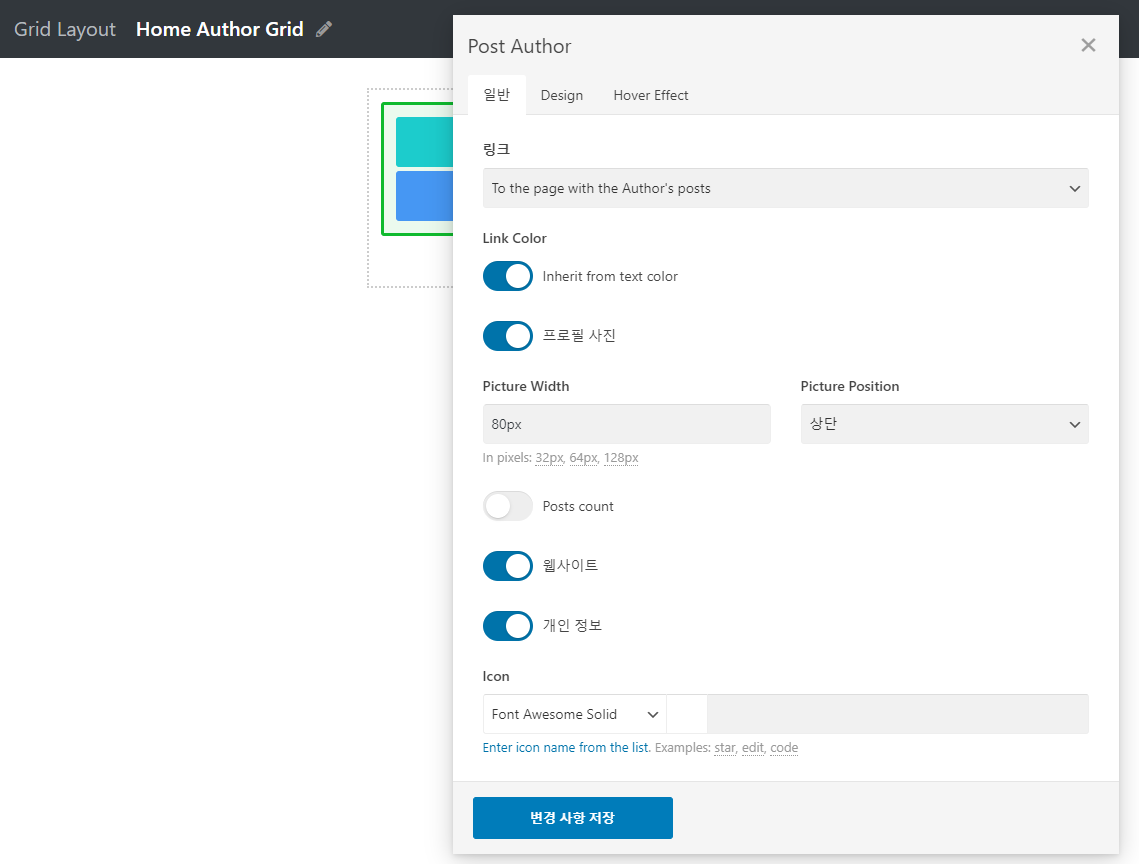
Task: Toggle the 개인 정보 switch
Action: tap(508, 626)
